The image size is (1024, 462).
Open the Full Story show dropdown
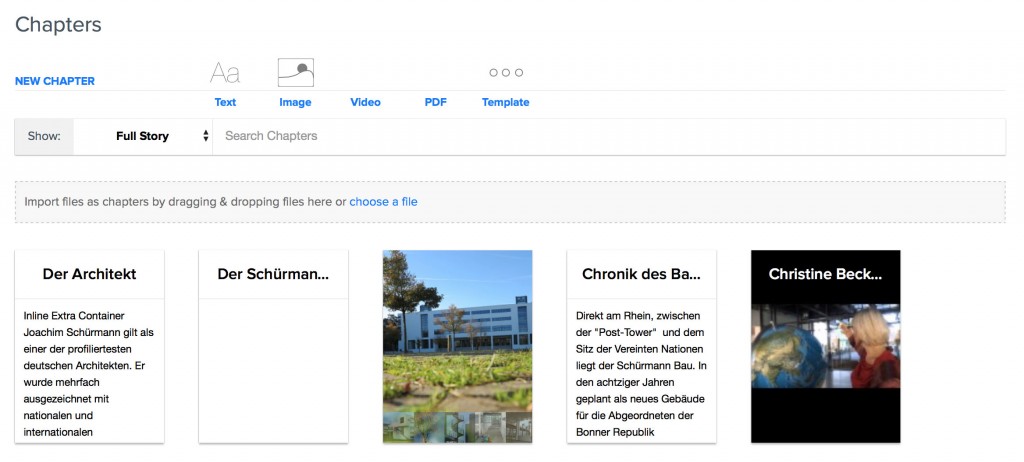[143, 136]
